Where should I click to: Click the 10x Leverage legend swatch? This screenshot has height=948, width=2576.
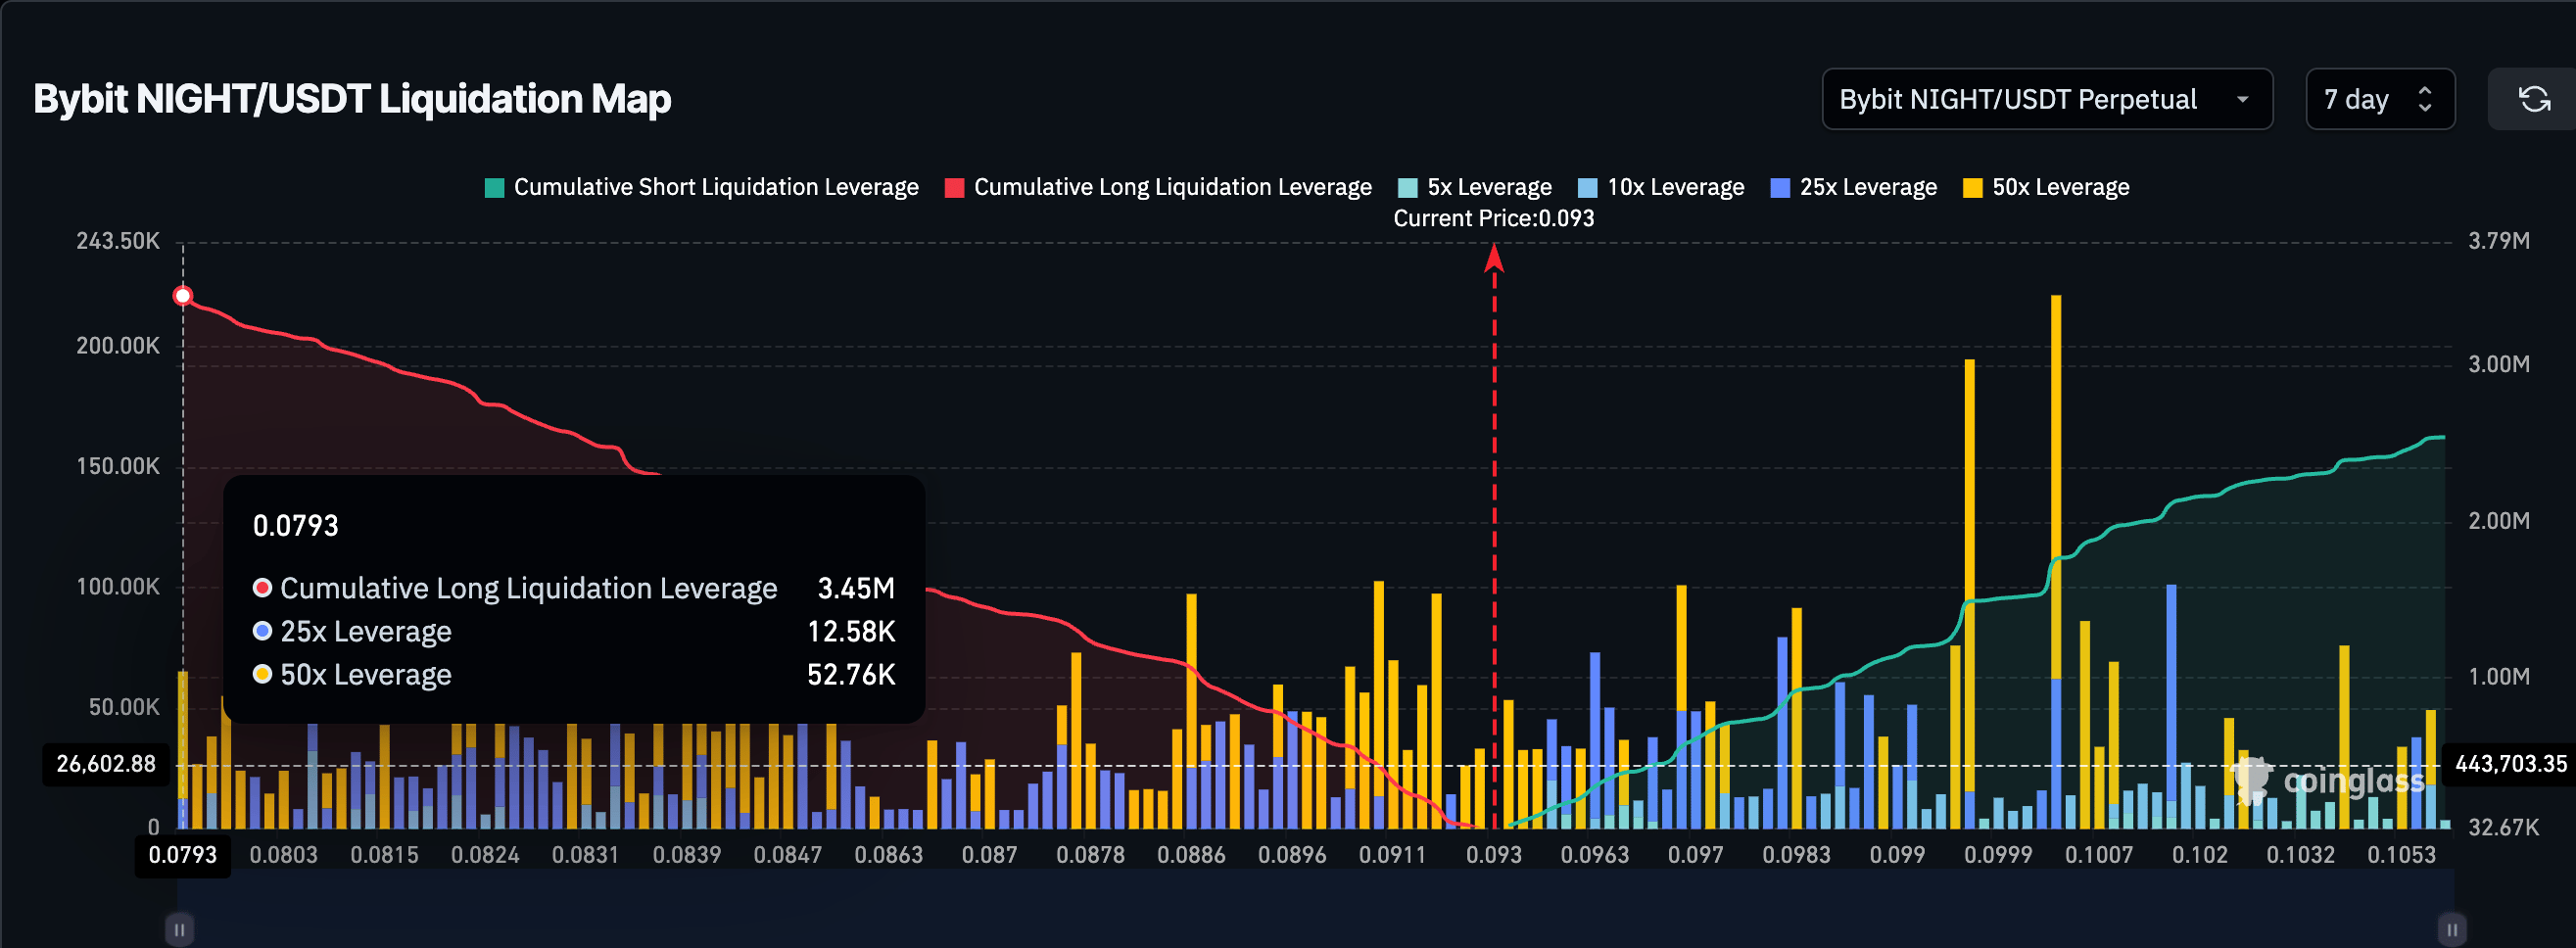[1587, 187]
